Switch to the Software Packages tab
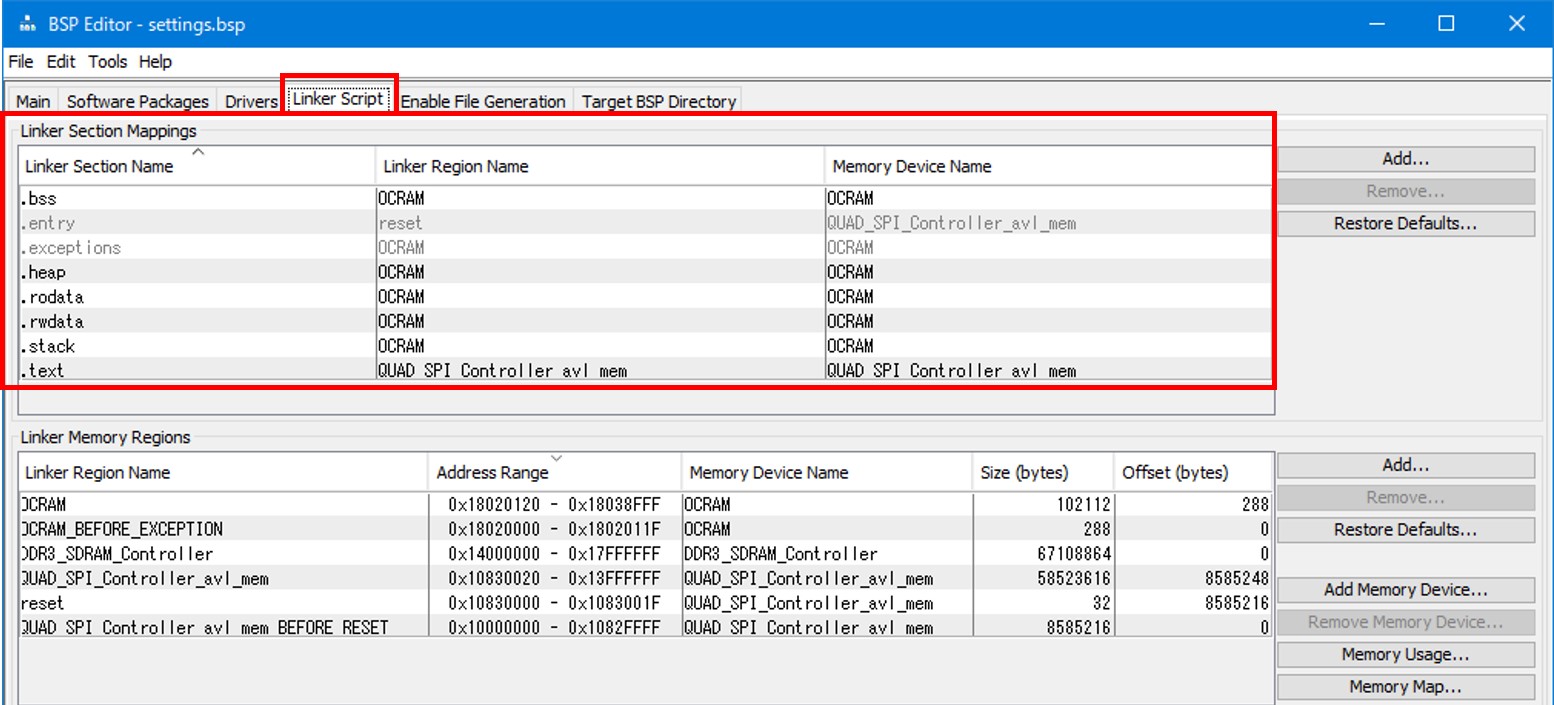 click(x=137, y=101)
